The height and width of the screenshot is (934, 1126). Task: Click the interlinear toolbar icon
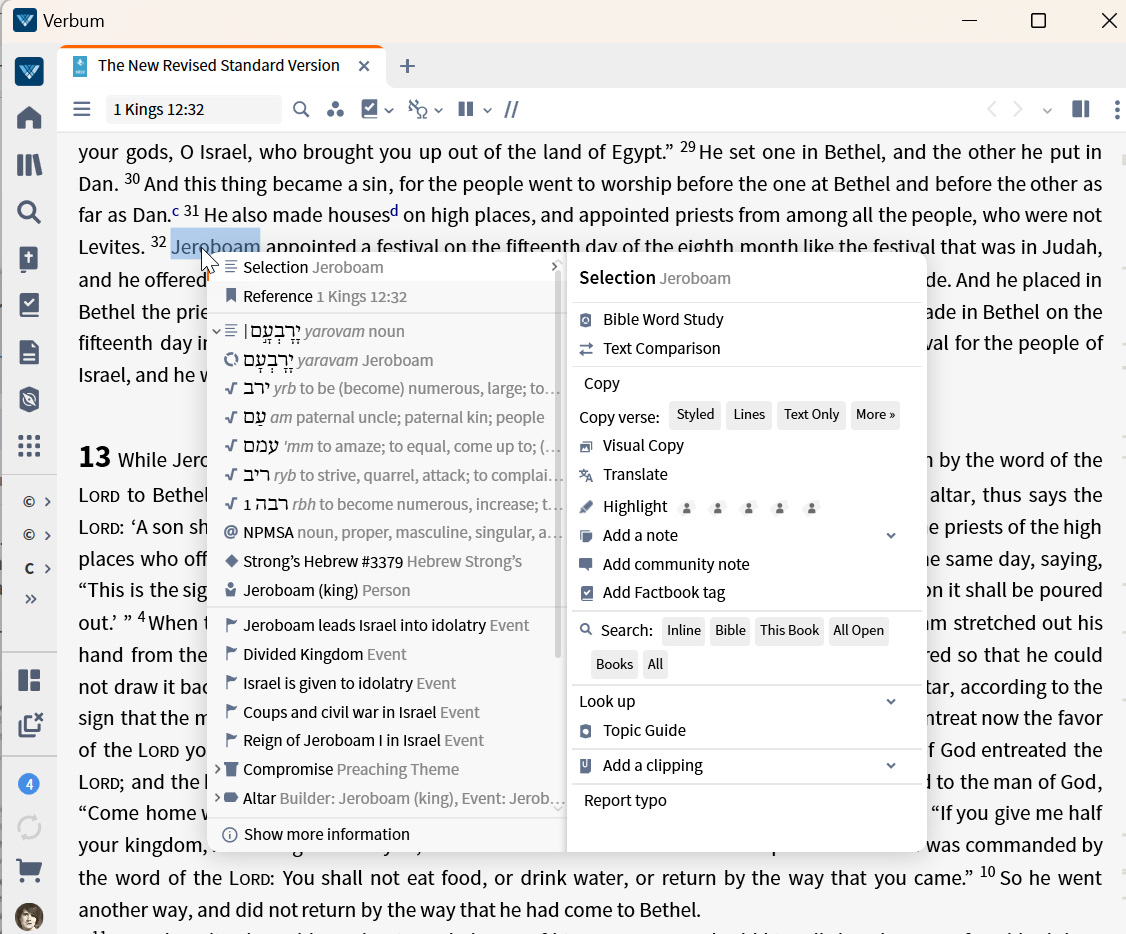[x=418, y=109]
